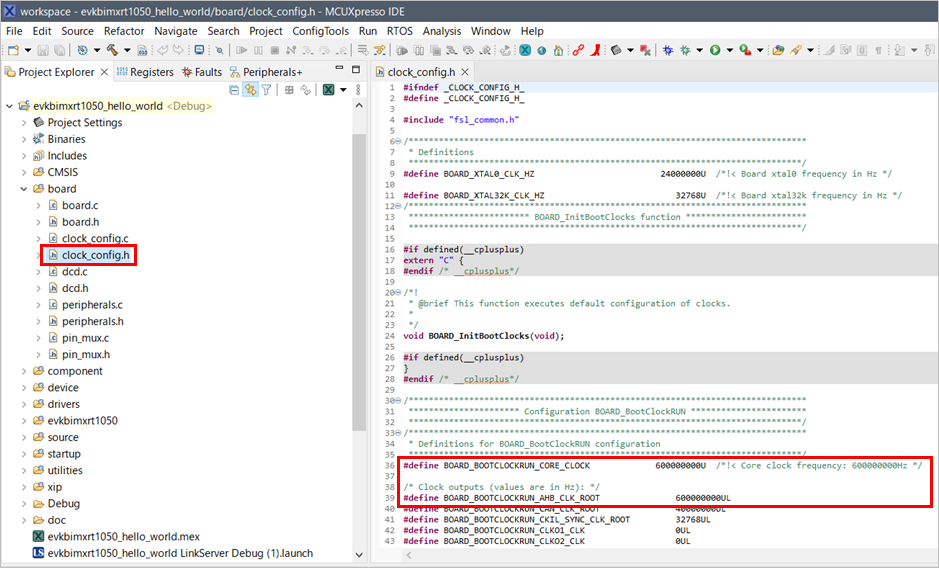Click the Save All icon in toolbar

point(60,50)
